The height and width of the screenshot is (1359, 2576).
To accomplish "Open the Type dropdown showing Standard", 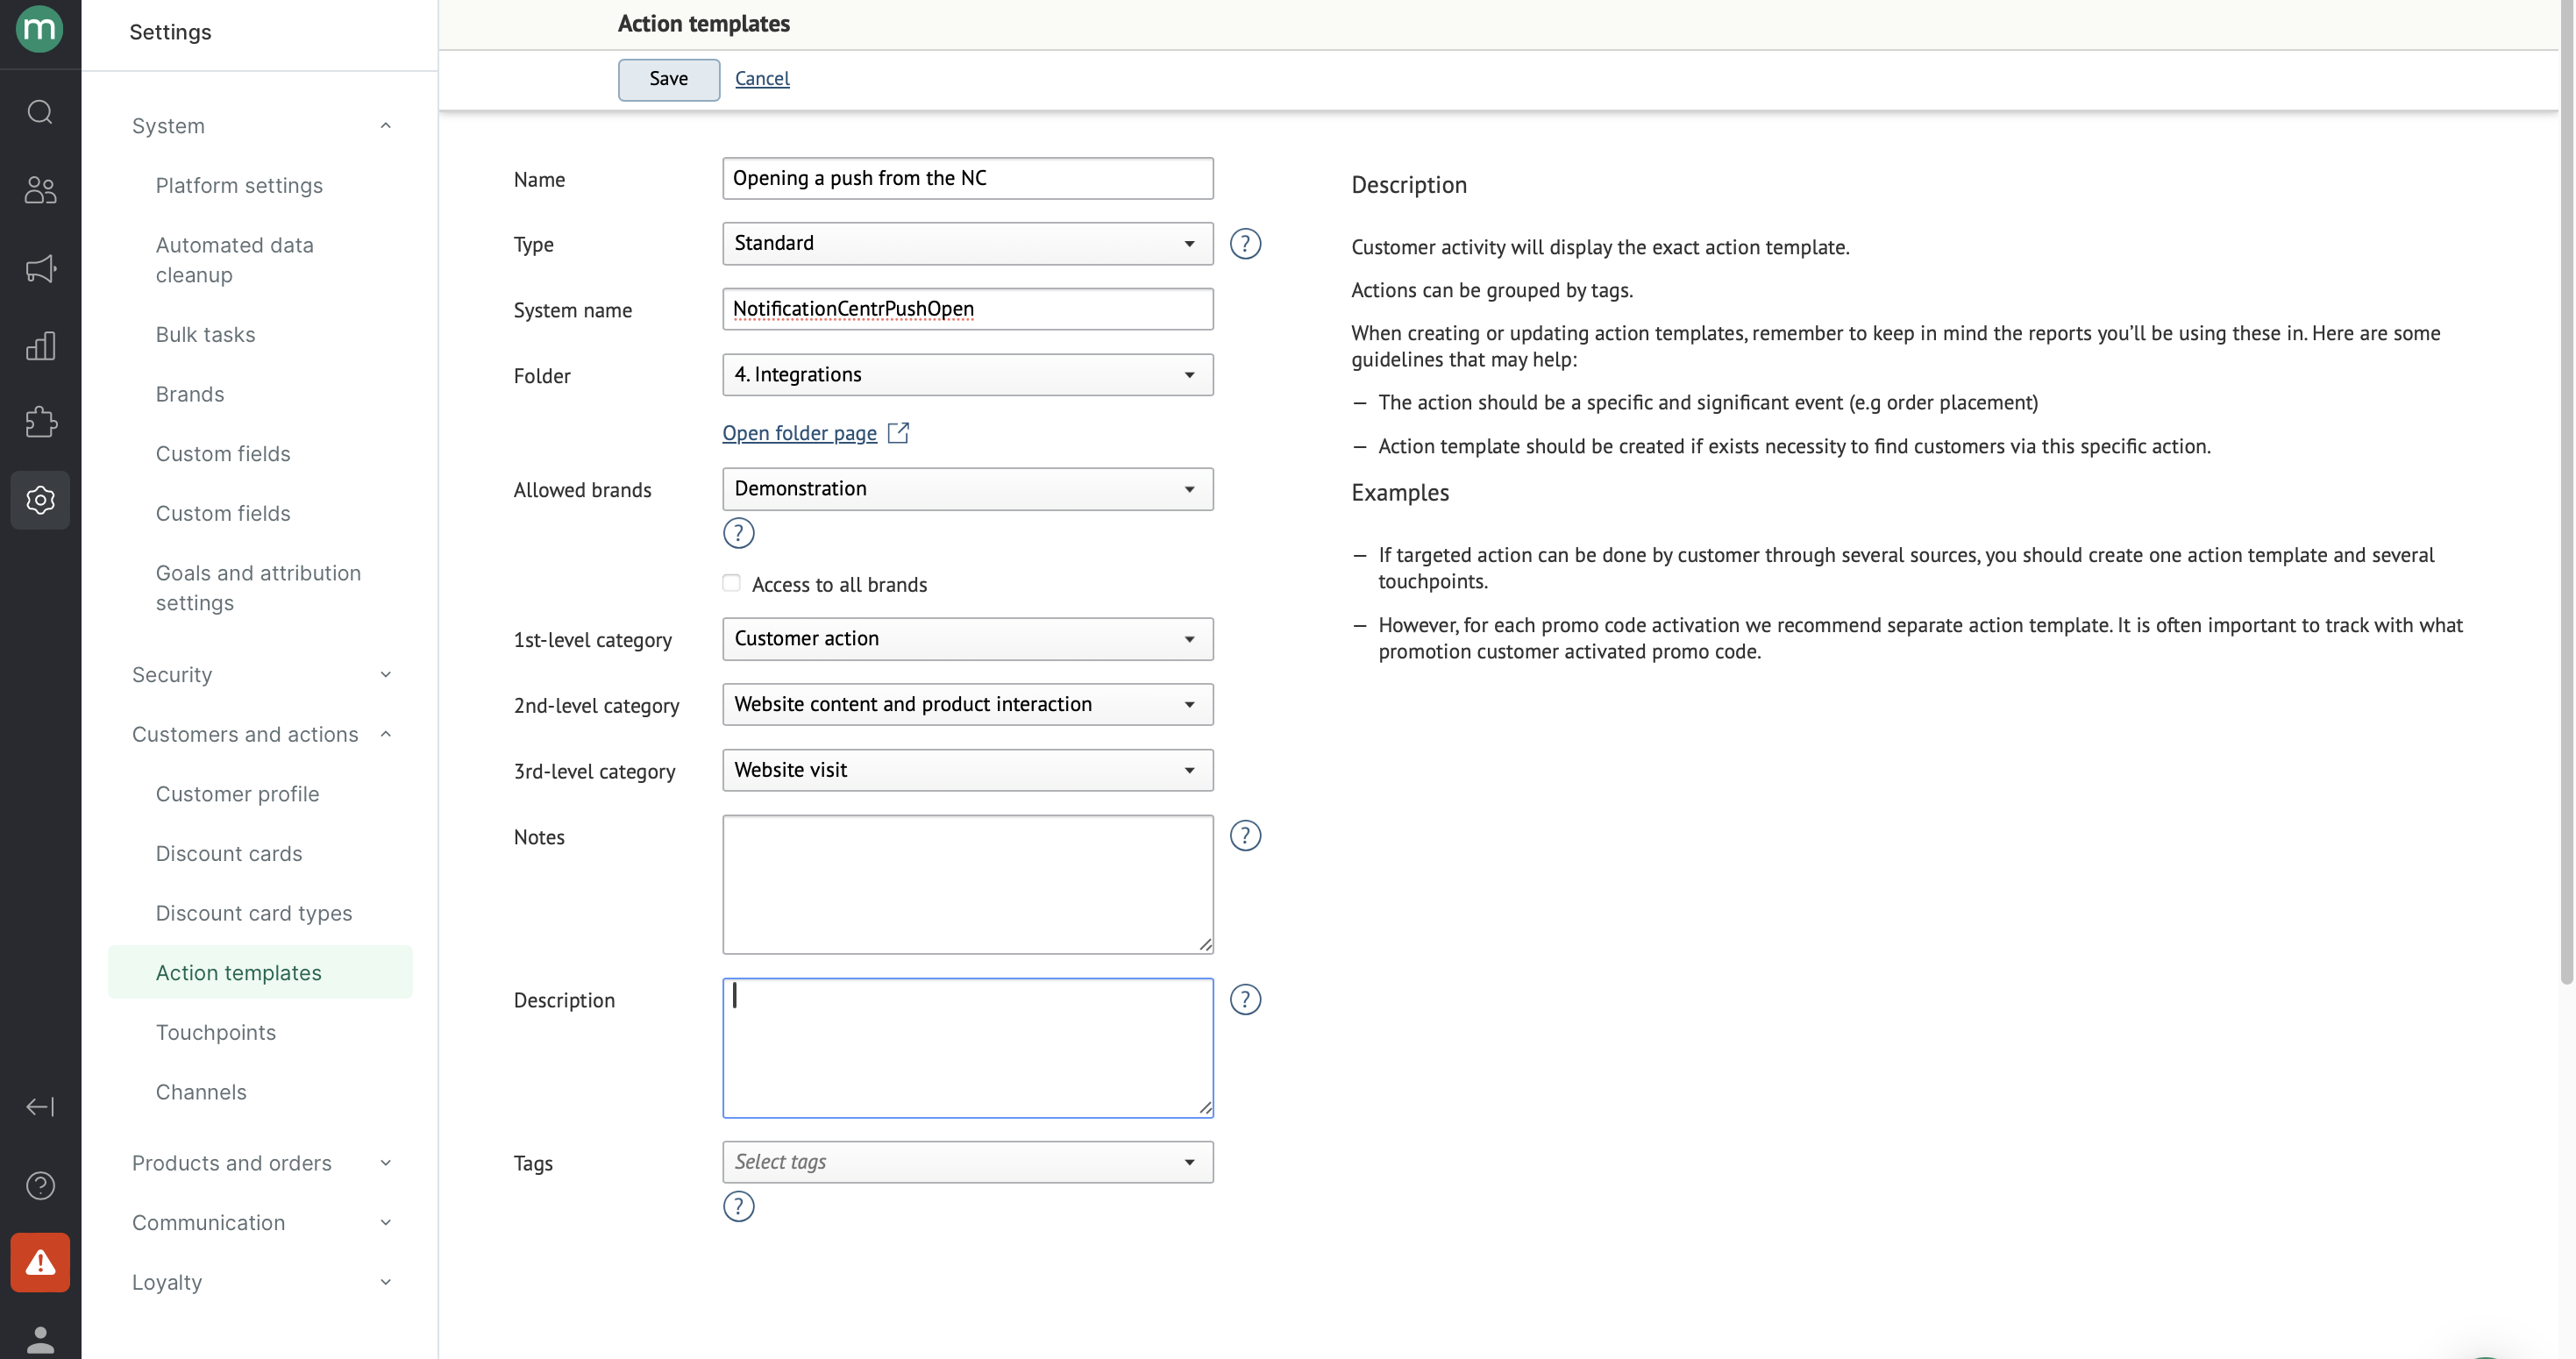I will (x=967, y=244).
